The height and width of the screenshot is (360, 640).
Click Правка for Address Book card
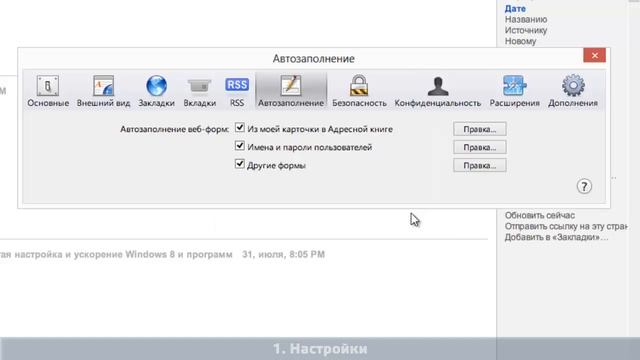(x=480, y=129)
